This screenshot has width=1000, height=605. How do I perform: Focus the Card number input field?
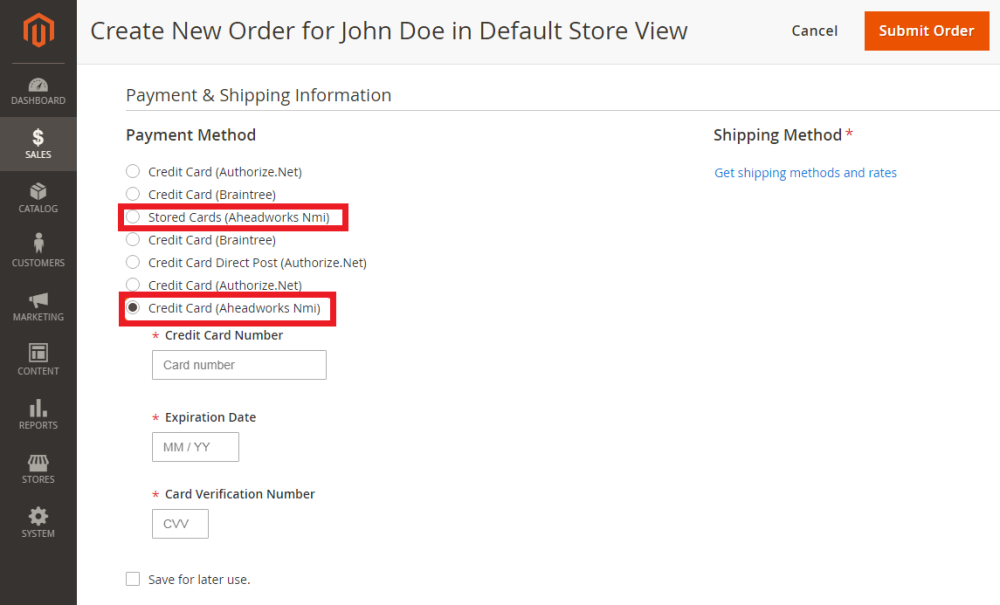tap(239, 365)
